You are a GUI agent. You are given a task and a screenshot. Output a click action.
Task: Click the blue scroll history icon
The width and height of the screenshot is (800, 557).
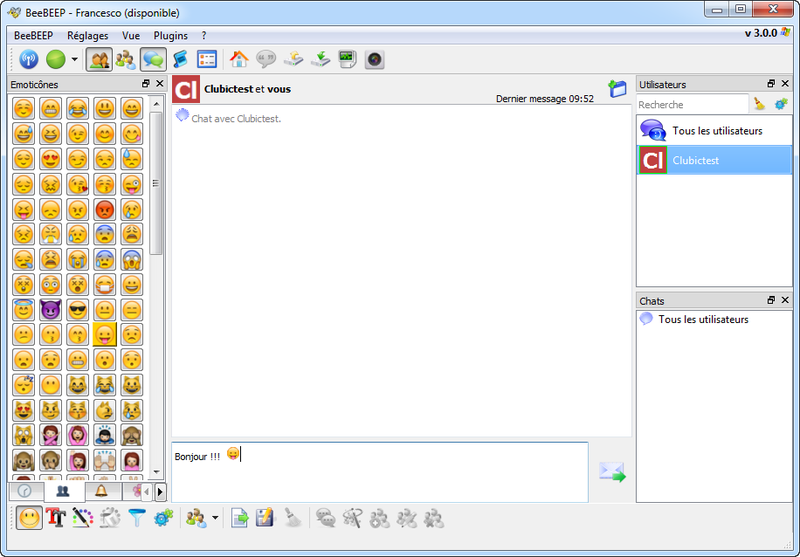pyautogui.click(x=180, y=60)
